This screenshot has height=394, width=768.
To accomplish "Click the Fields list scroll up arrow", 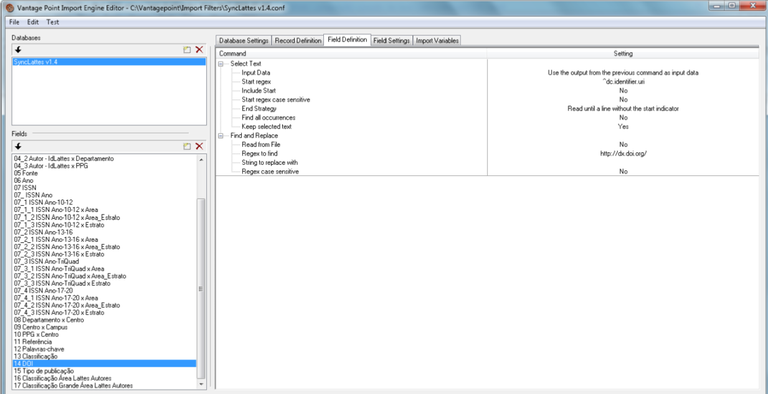I will coord(201,159).
